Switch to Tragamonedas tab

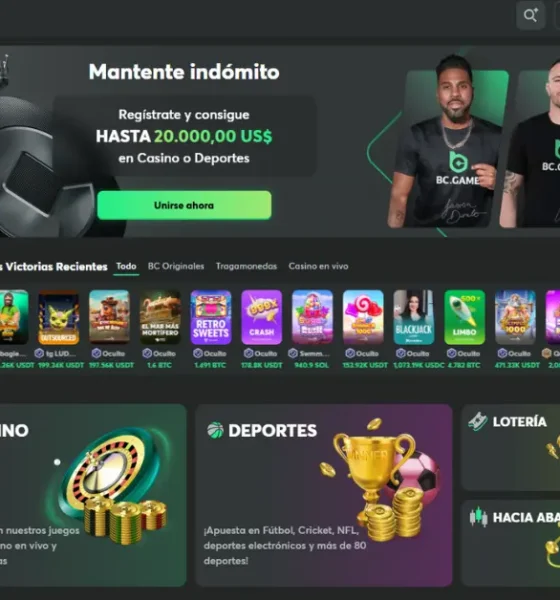pos(246,266)
